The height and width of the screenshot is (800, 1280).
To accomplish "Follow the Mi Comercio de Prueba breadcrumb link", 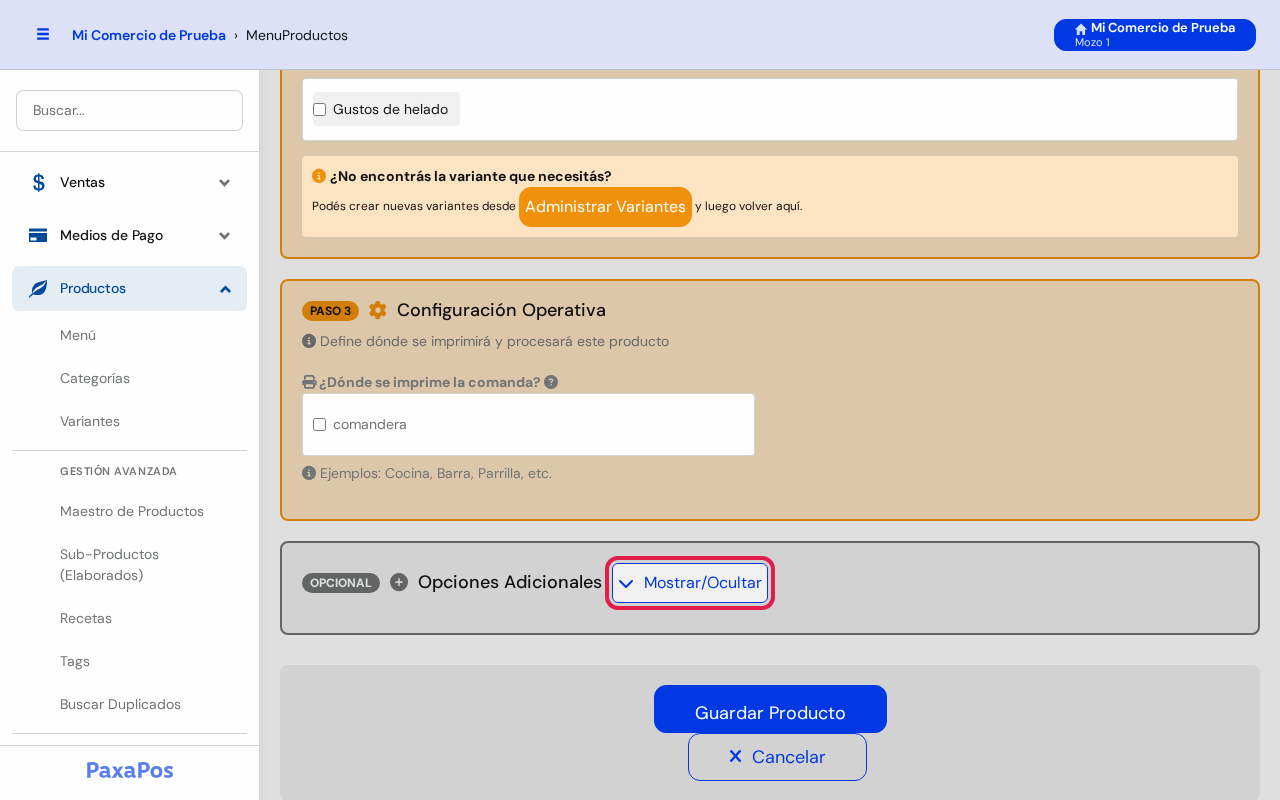I will 149,35.
